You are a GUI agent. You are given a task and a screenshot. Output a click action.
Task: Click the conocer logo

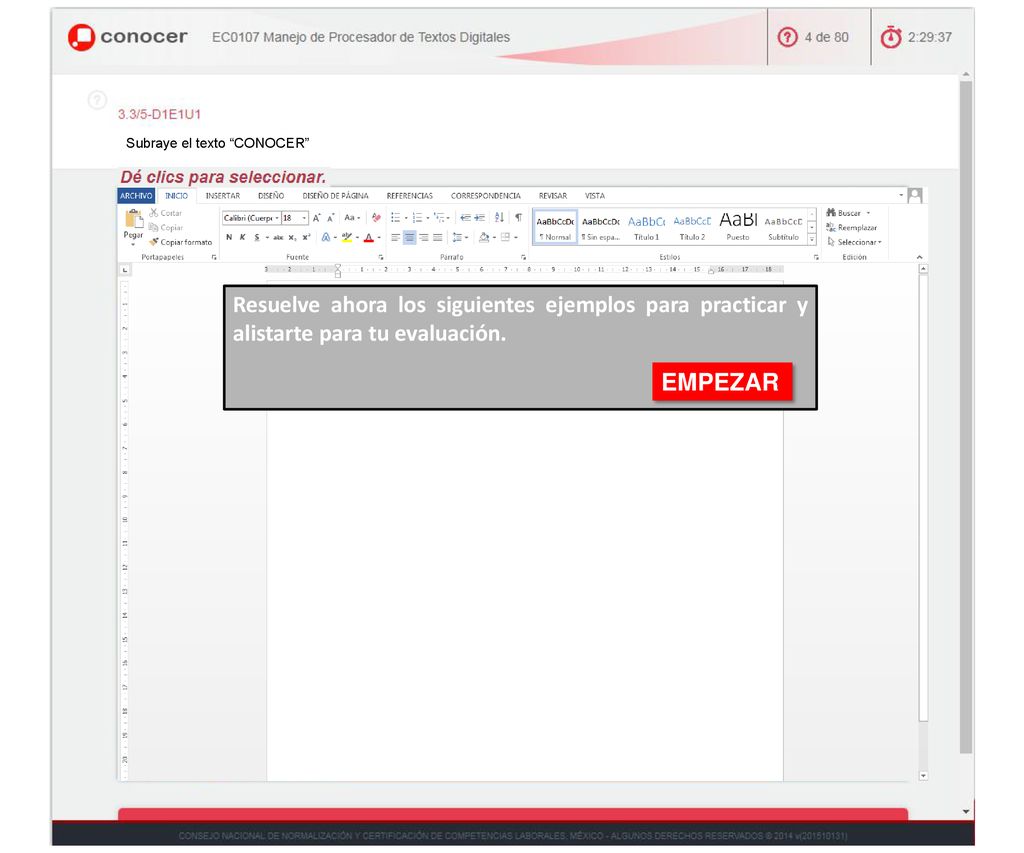tap(127, 37)
